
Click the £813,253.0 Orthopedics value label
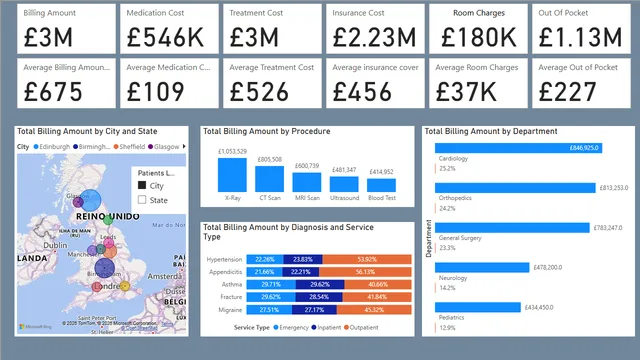coord(614,188)
